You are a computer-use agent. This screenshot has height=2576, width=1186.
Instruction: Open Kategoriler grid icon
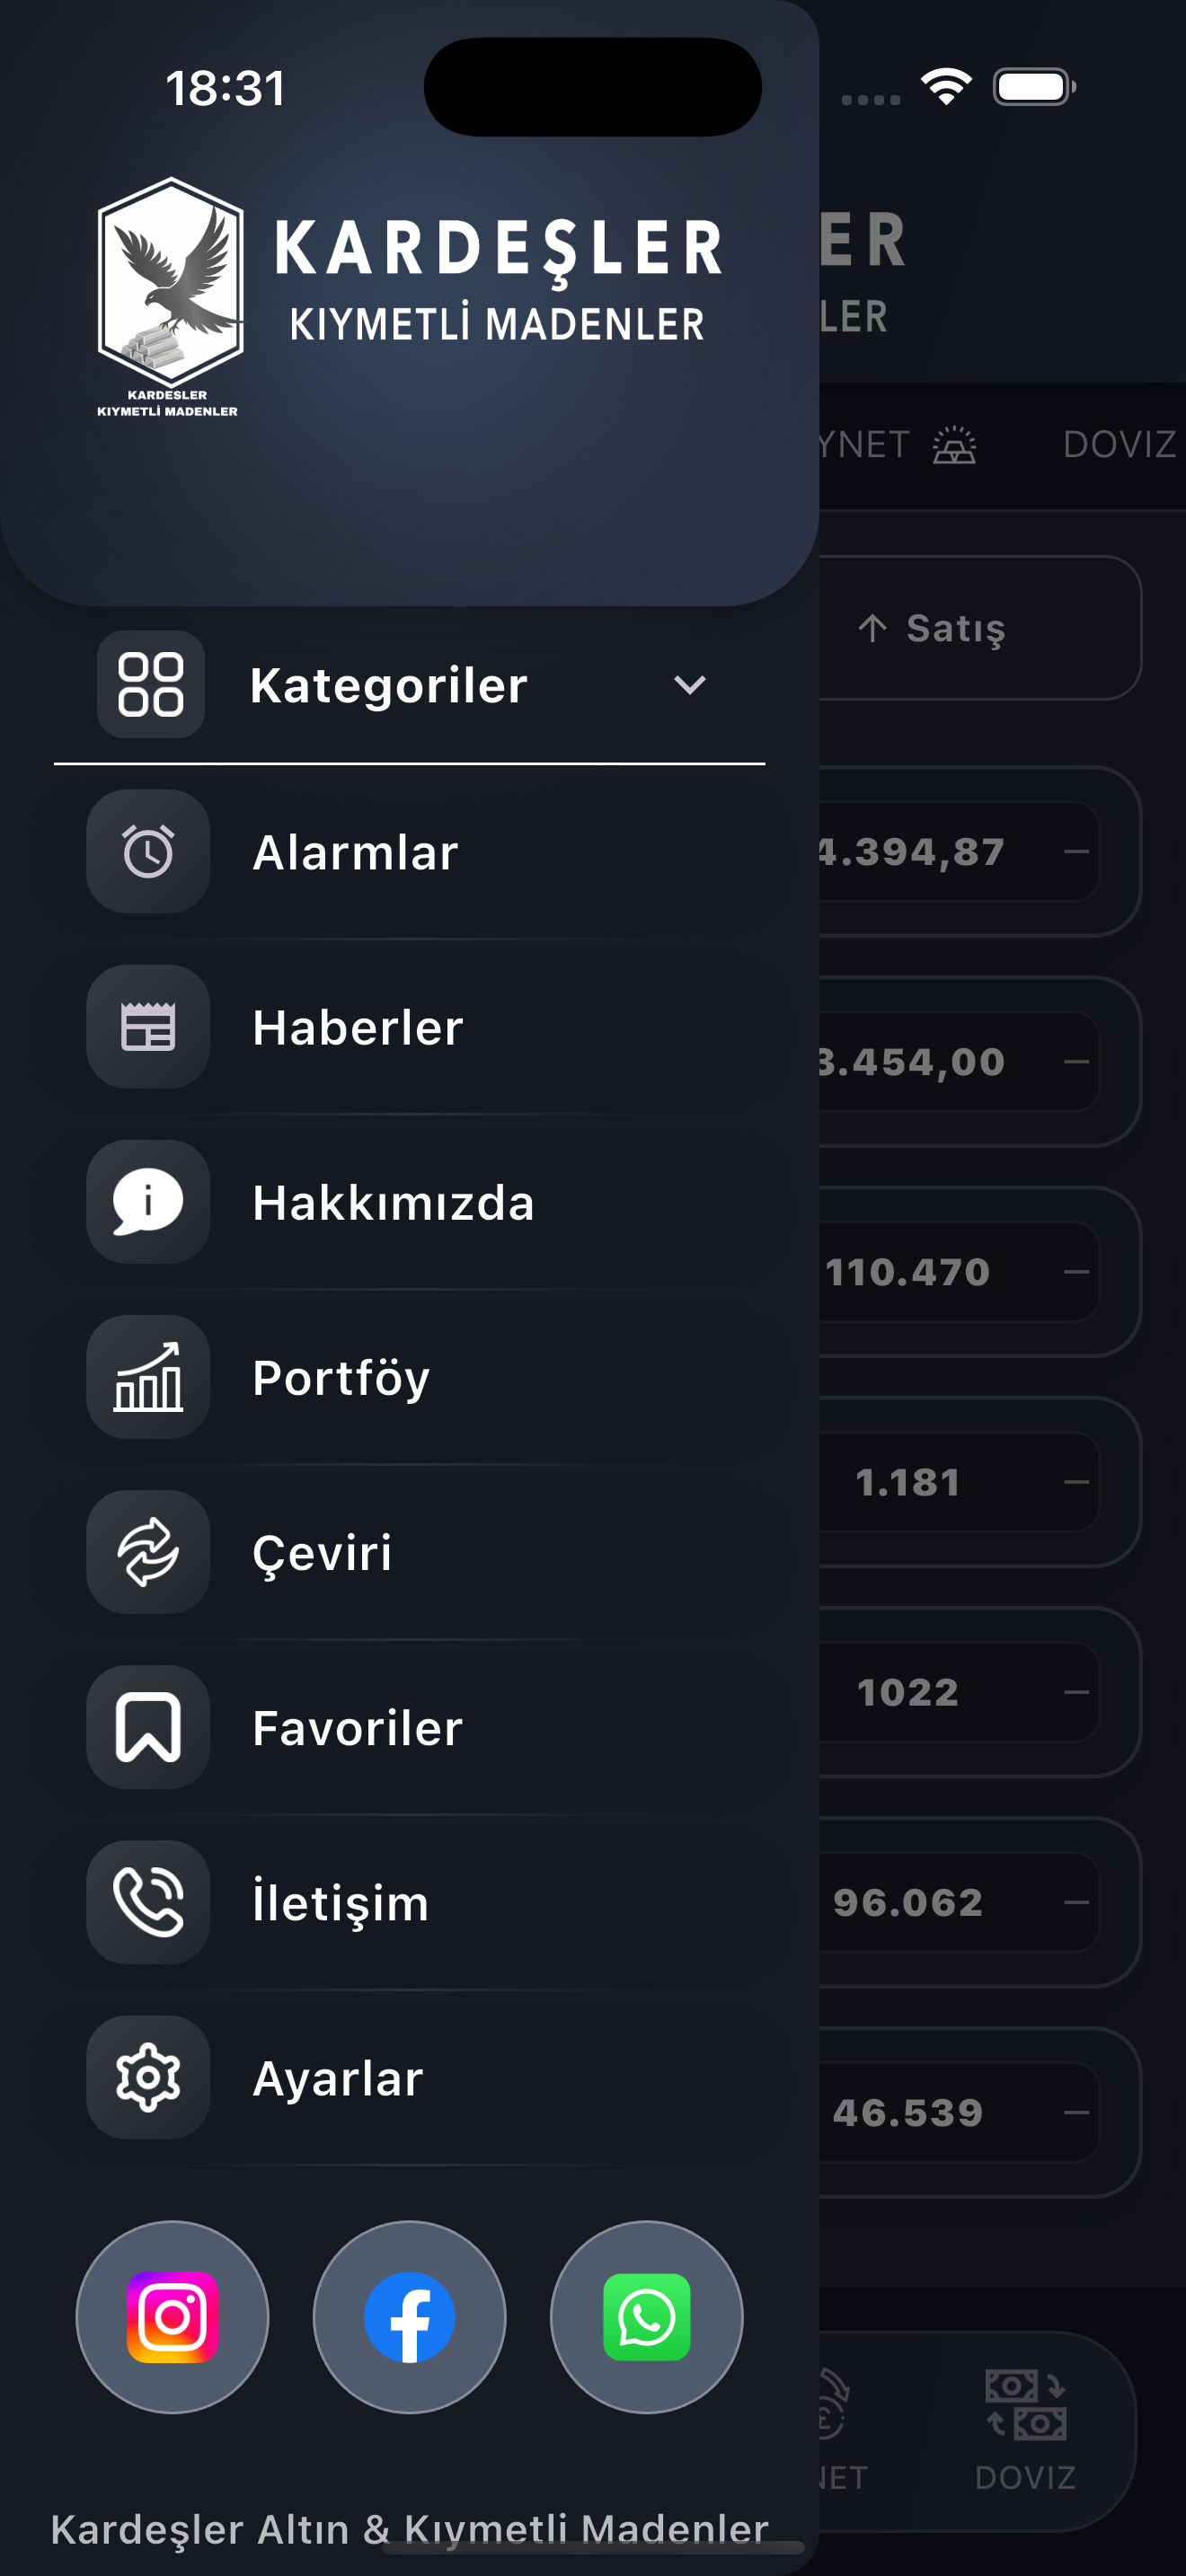pos(151,685)
